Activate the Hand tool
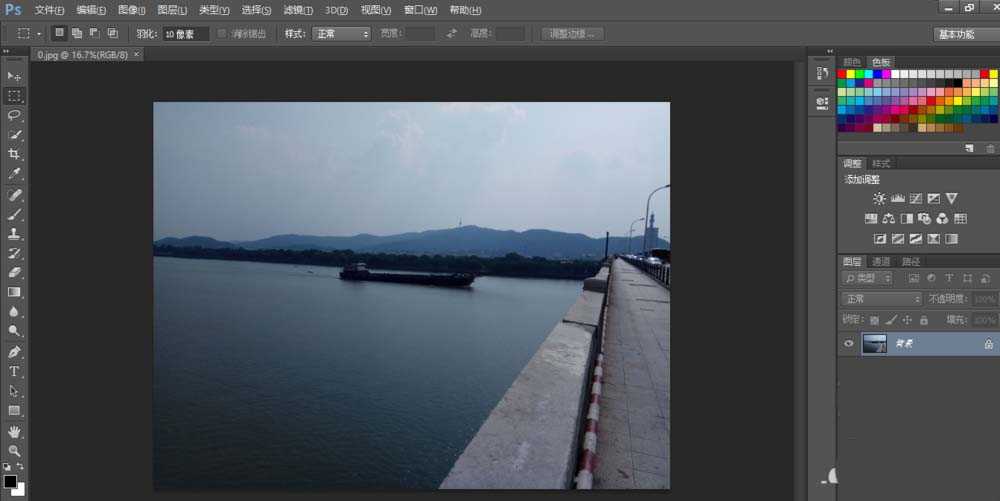This screenshot has width=1000, height=501. 14,431
